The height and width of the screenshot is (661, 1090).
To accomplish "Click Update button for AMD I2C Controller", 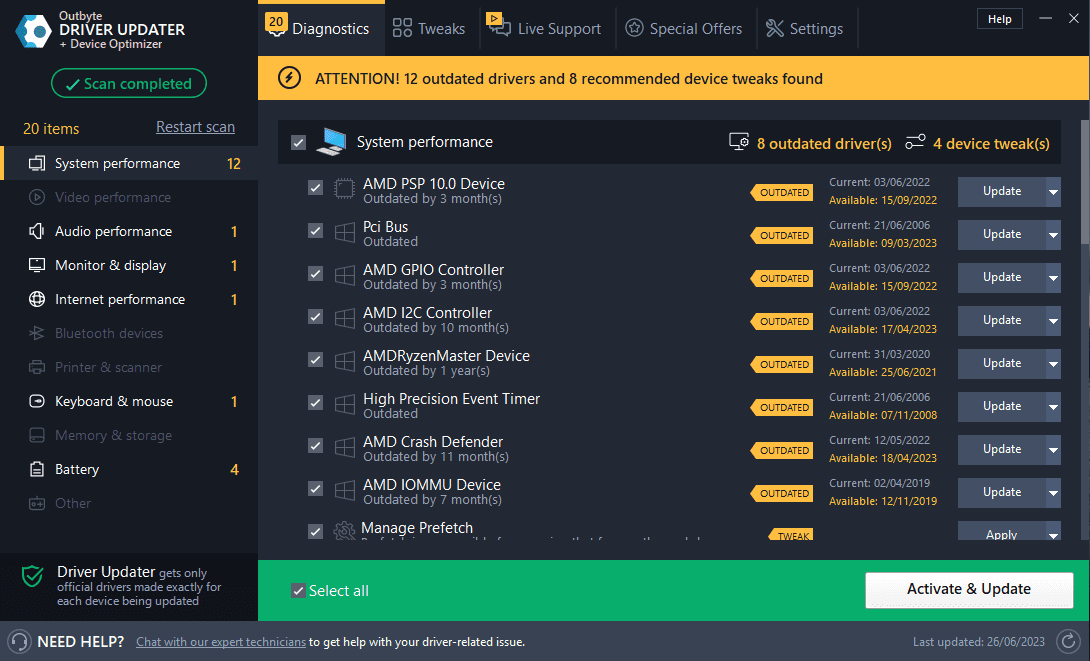I will click(x=1002, y=321).
